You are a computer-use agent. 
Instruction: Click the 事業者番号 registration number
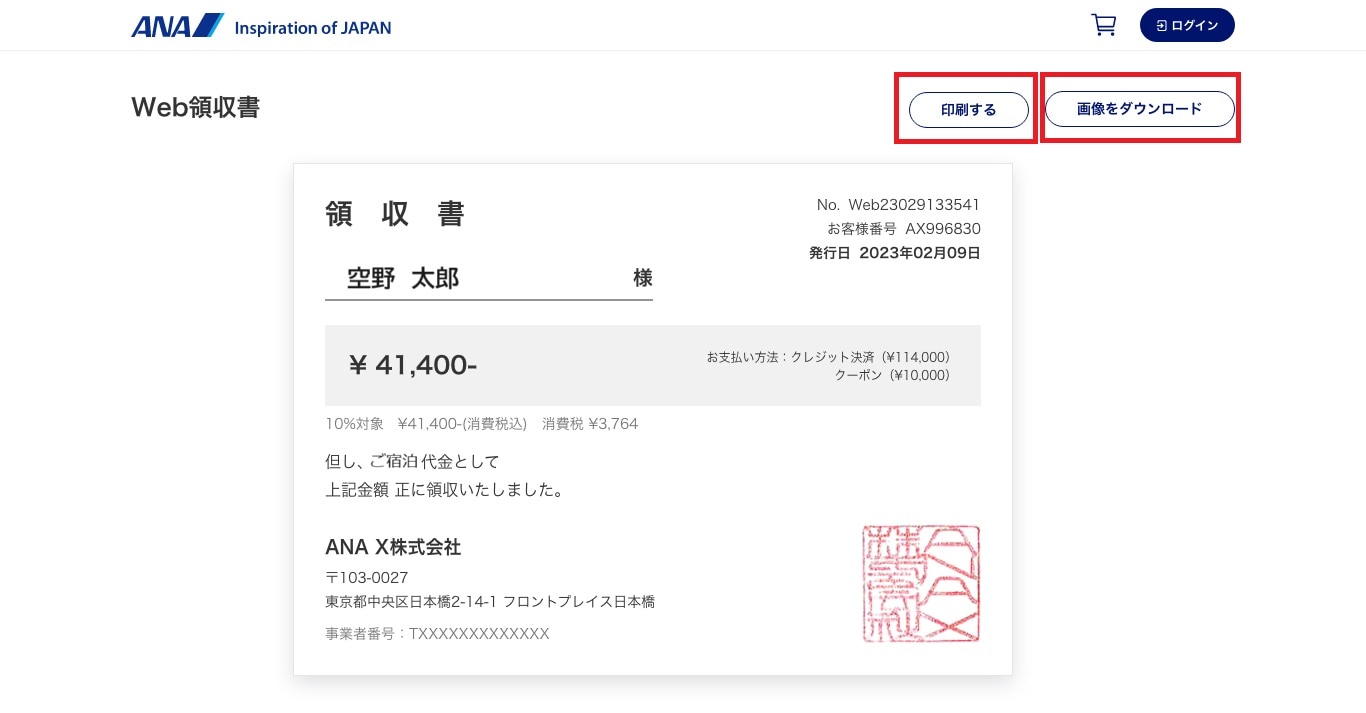(437, 634)
